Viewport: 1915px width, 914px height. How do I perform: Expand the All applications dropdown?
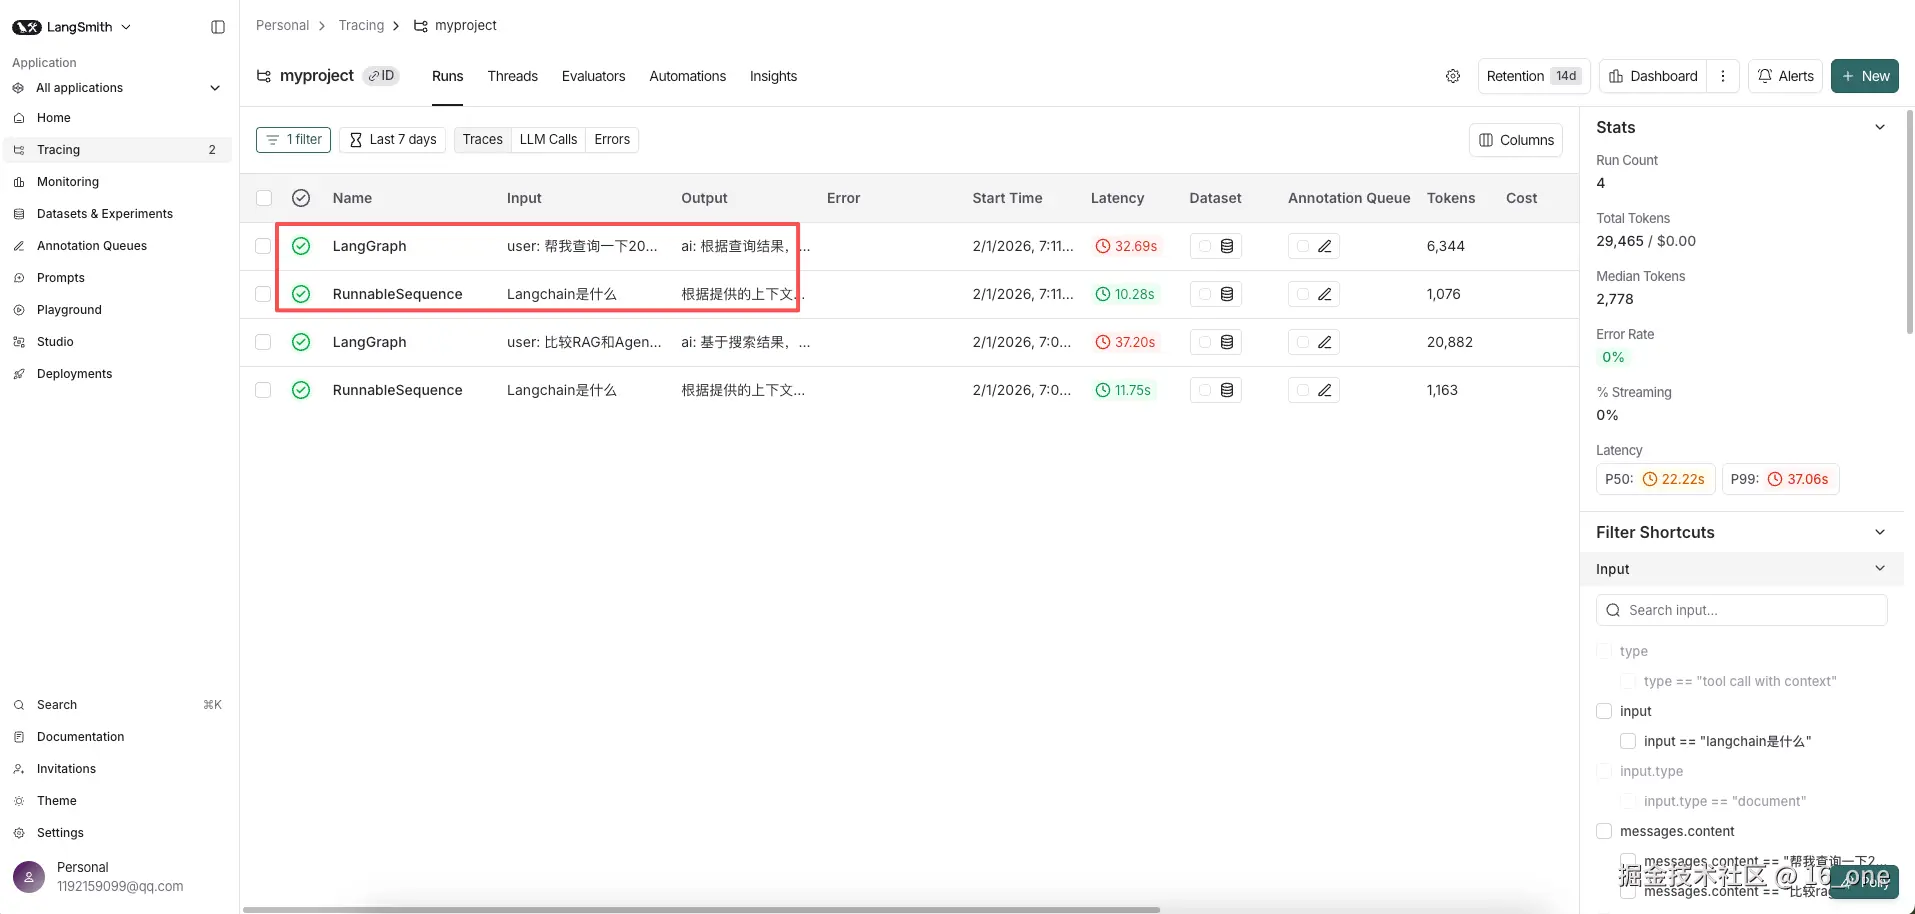coord(118,88)
